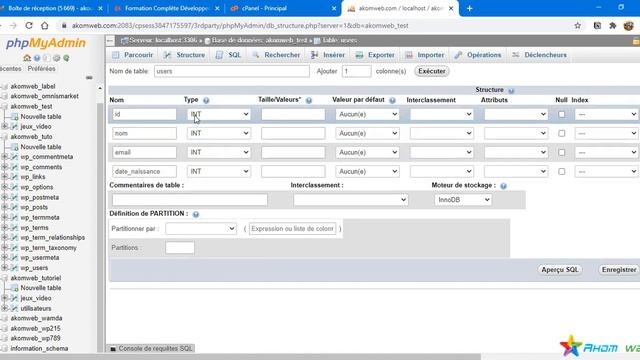The image size is (640, 360).
Task: Collapse the navigation panel link icon
Action: (x=89, y=78)
